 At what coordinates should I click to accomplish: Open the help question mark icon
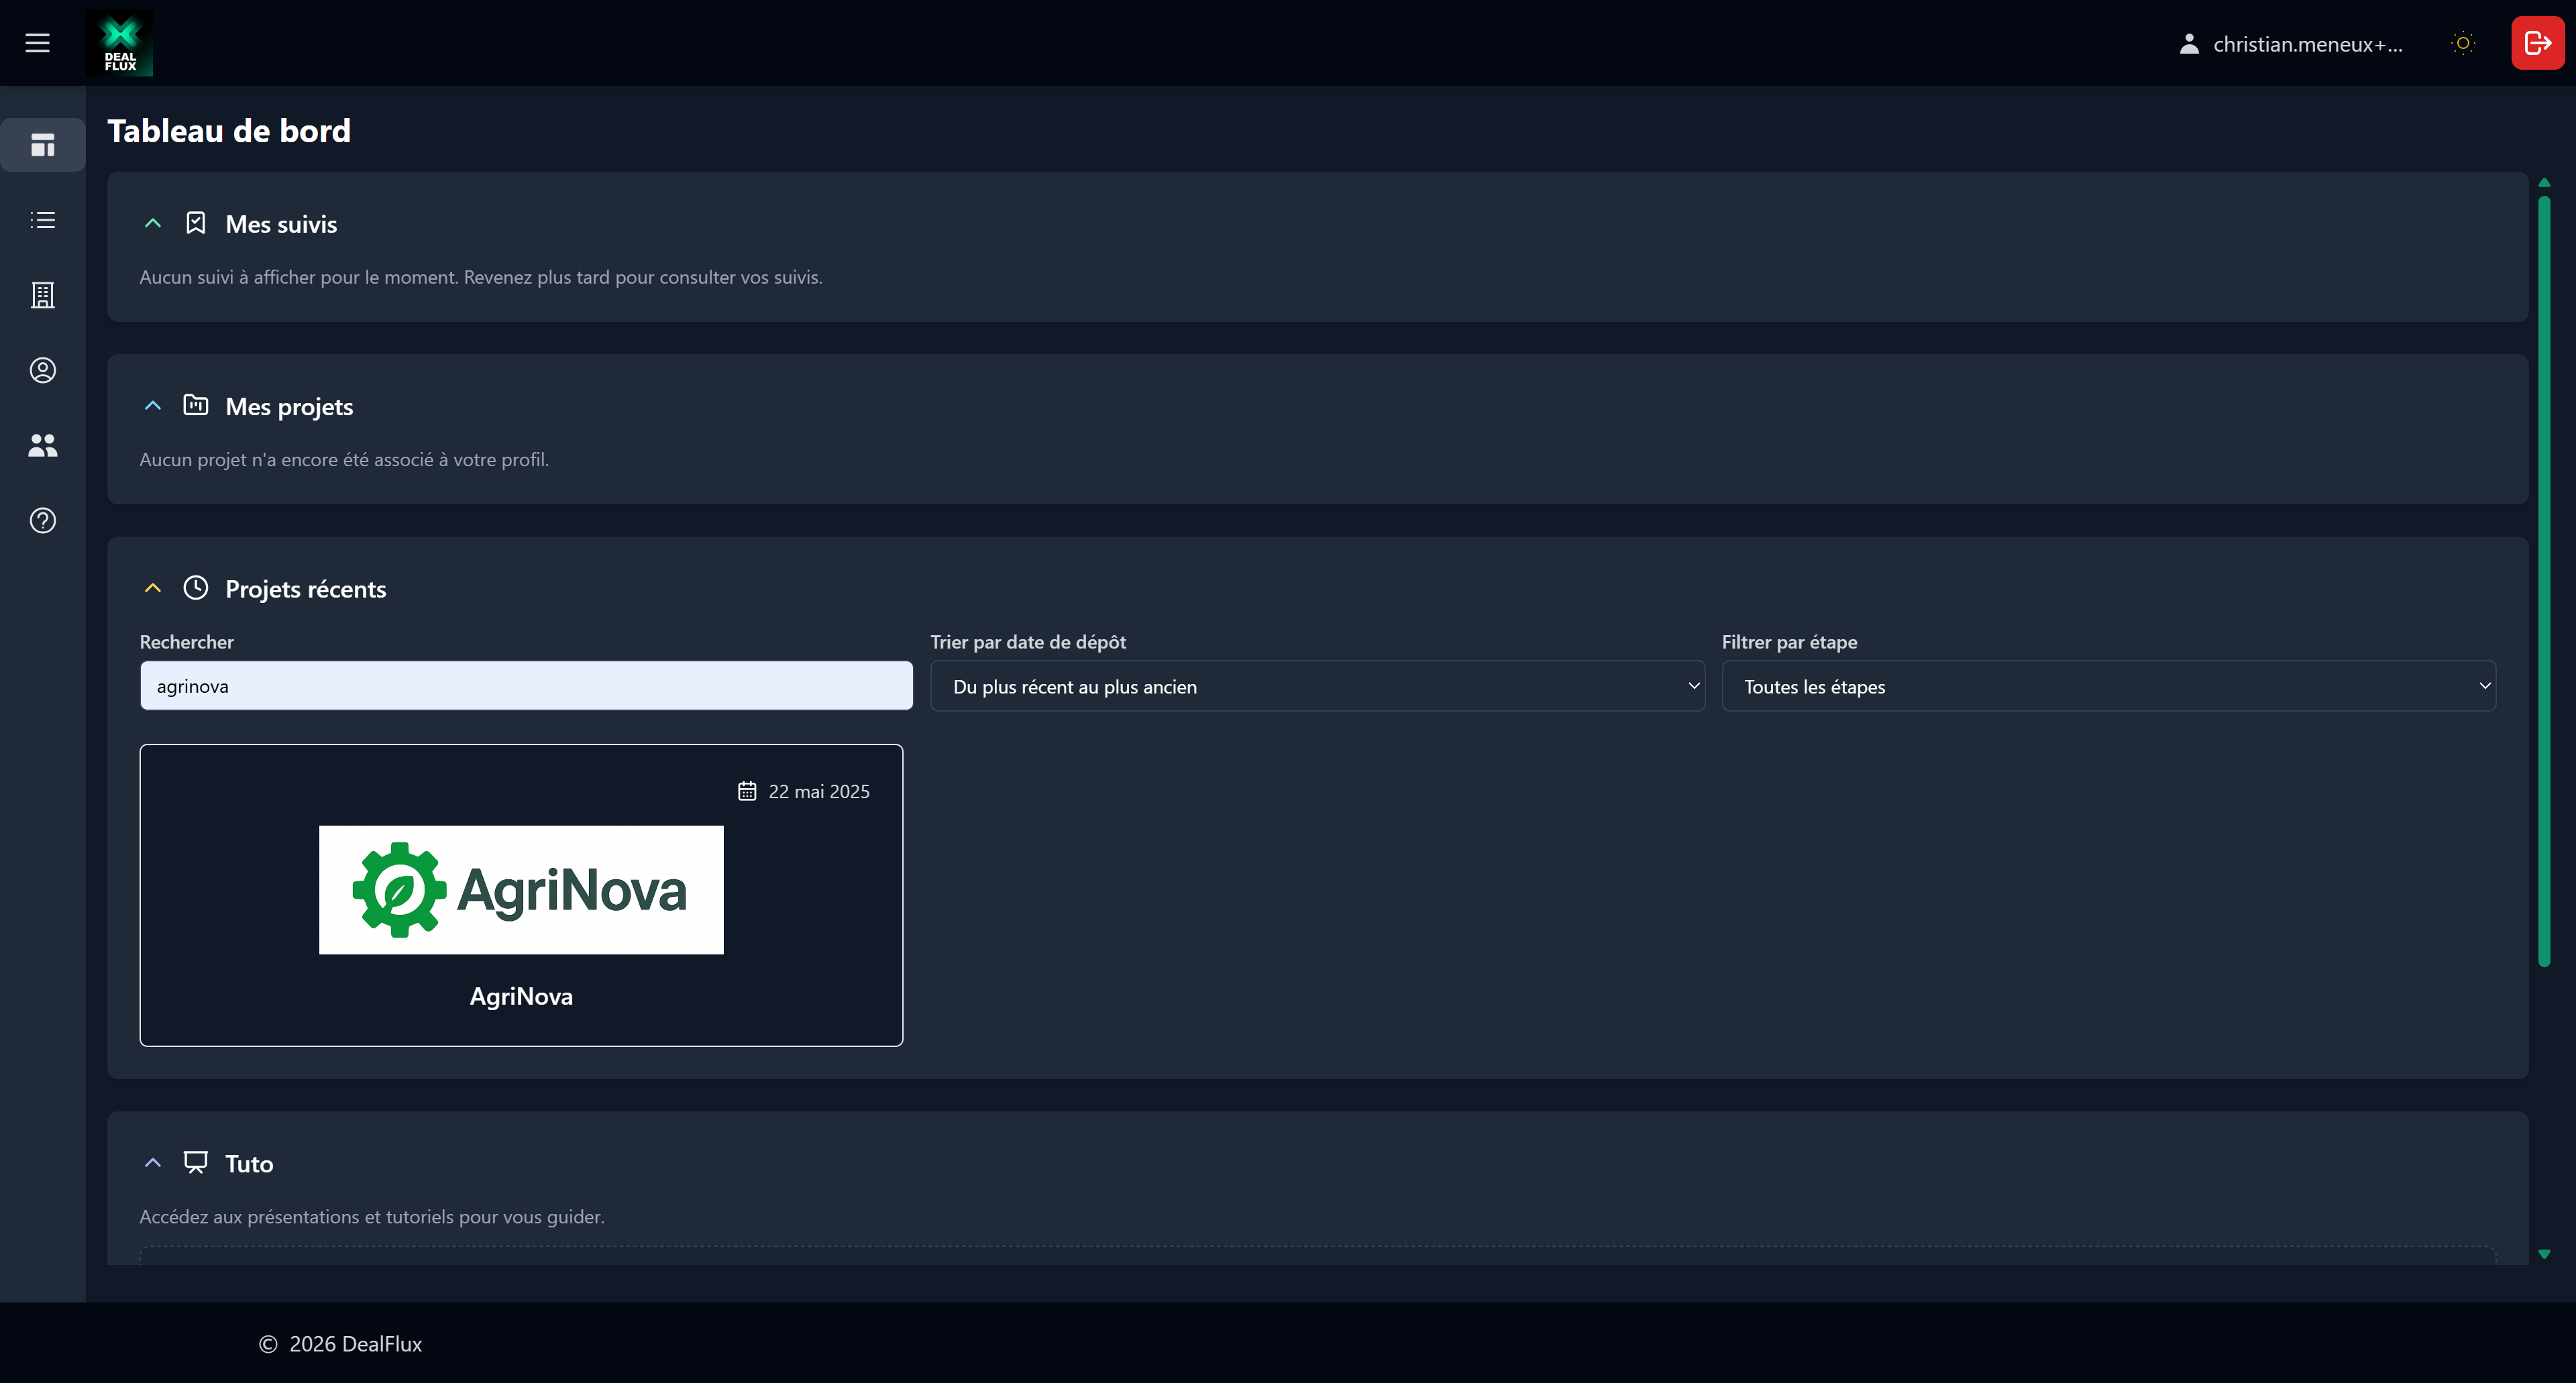tap(42, 520)
